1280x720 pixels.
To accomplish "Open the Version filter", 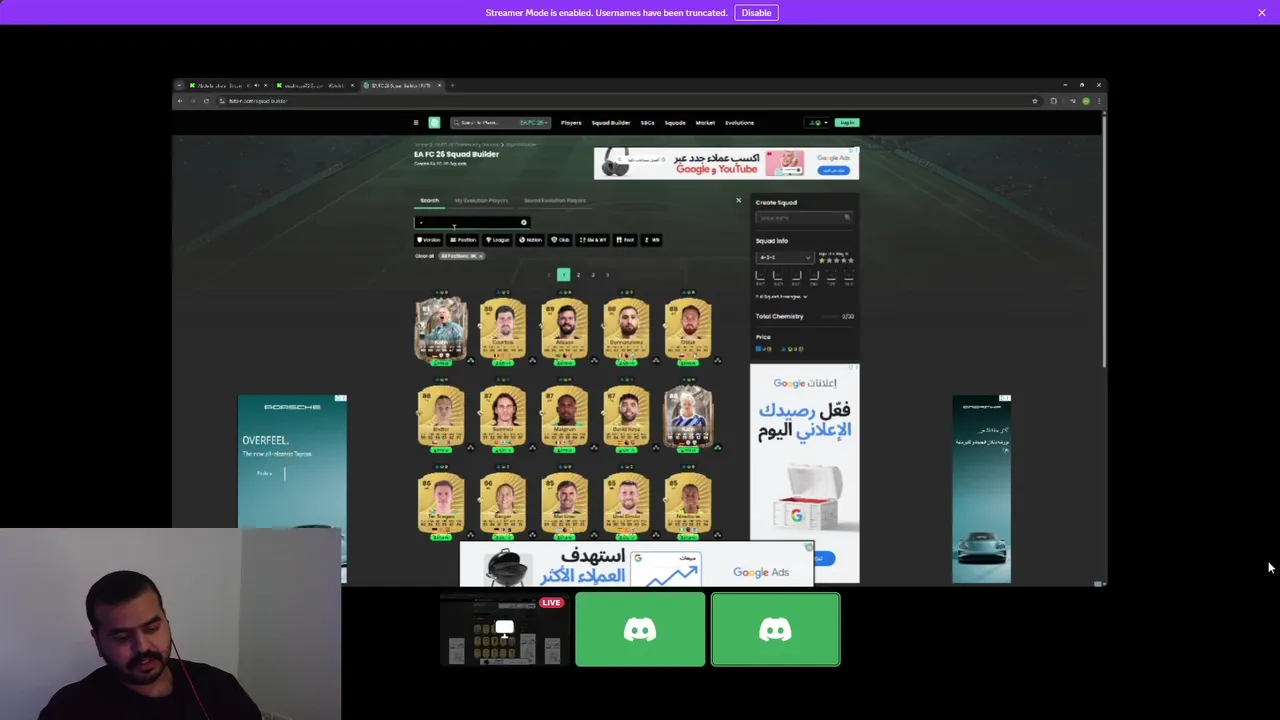I will click(429, 240).
